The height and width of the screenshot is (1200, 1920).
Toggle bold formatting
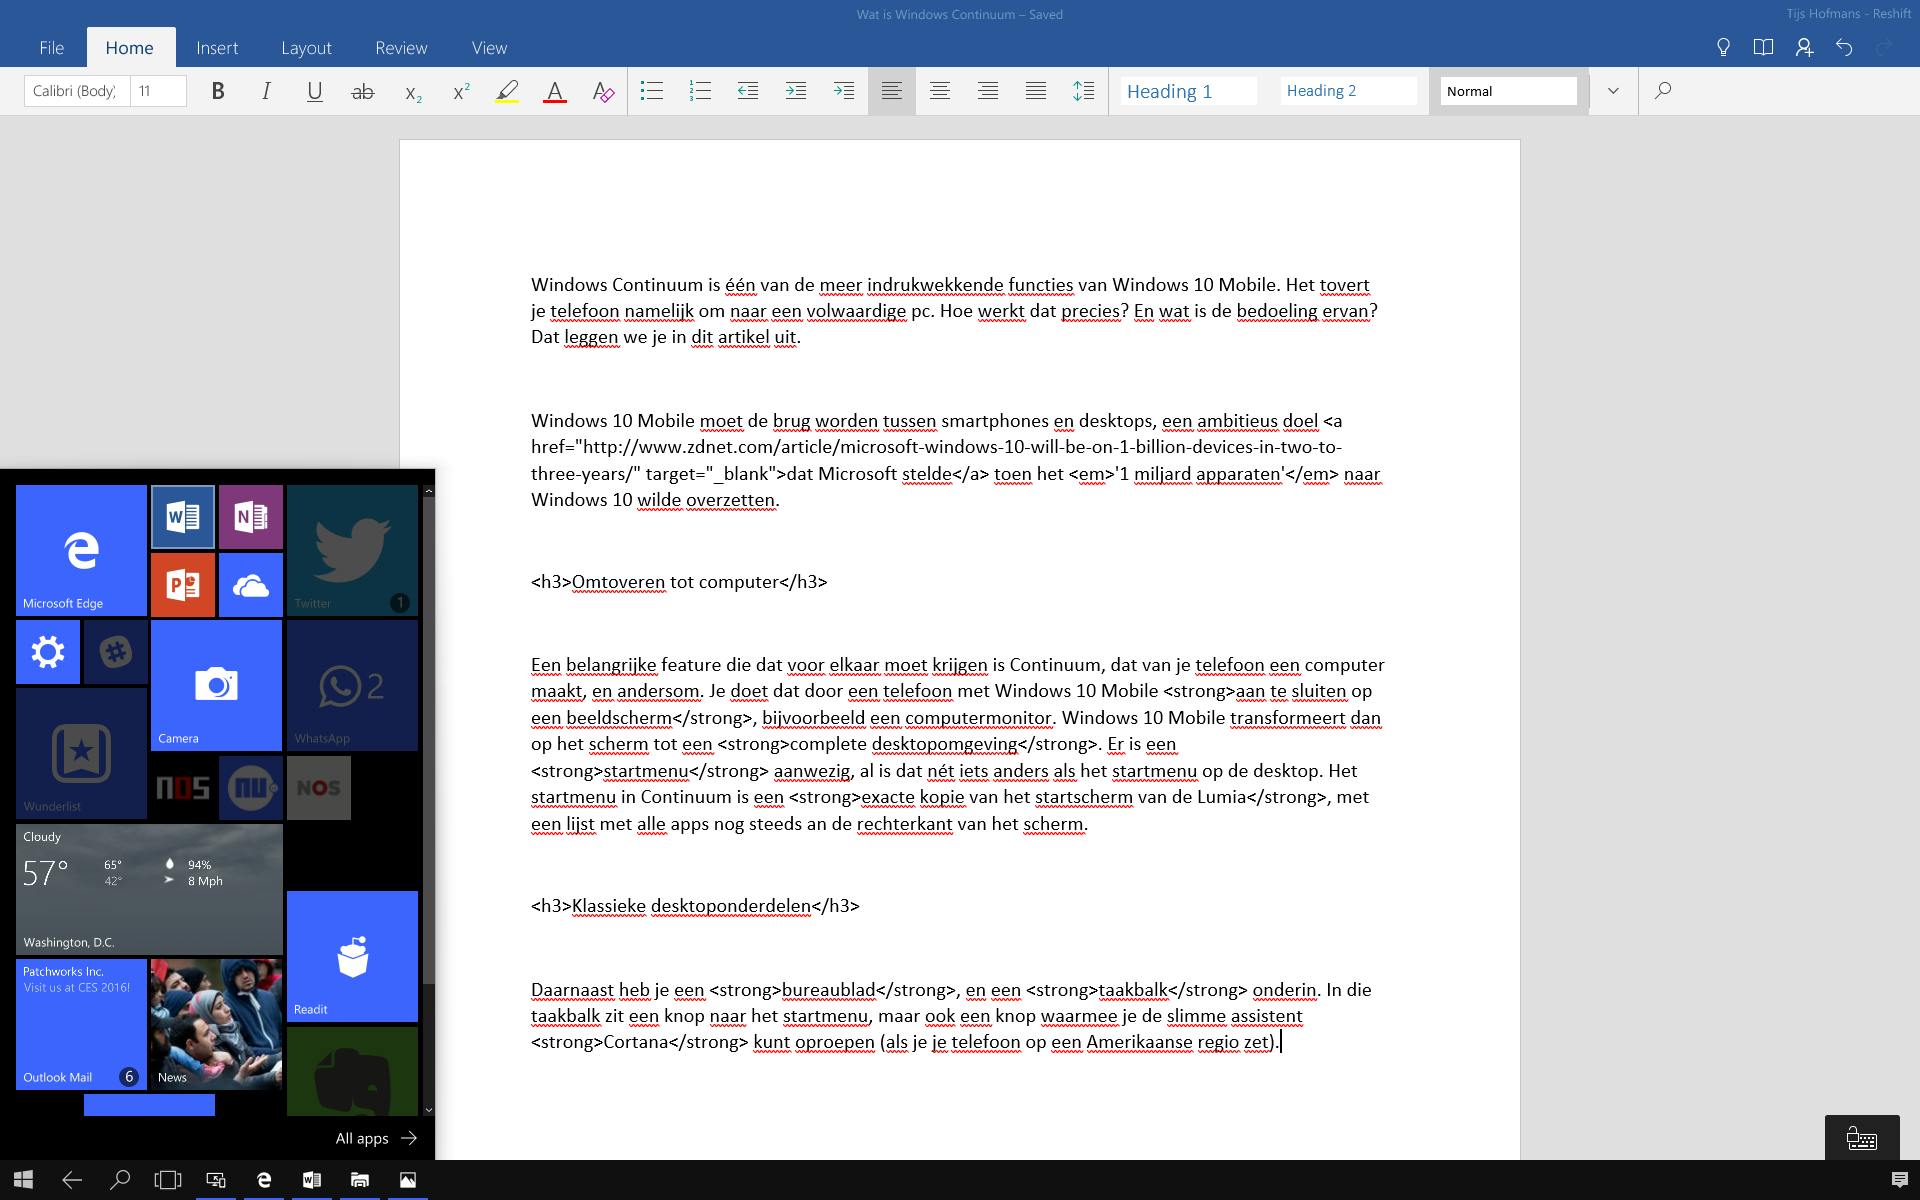pyautogui.click(x=218, y=91)
